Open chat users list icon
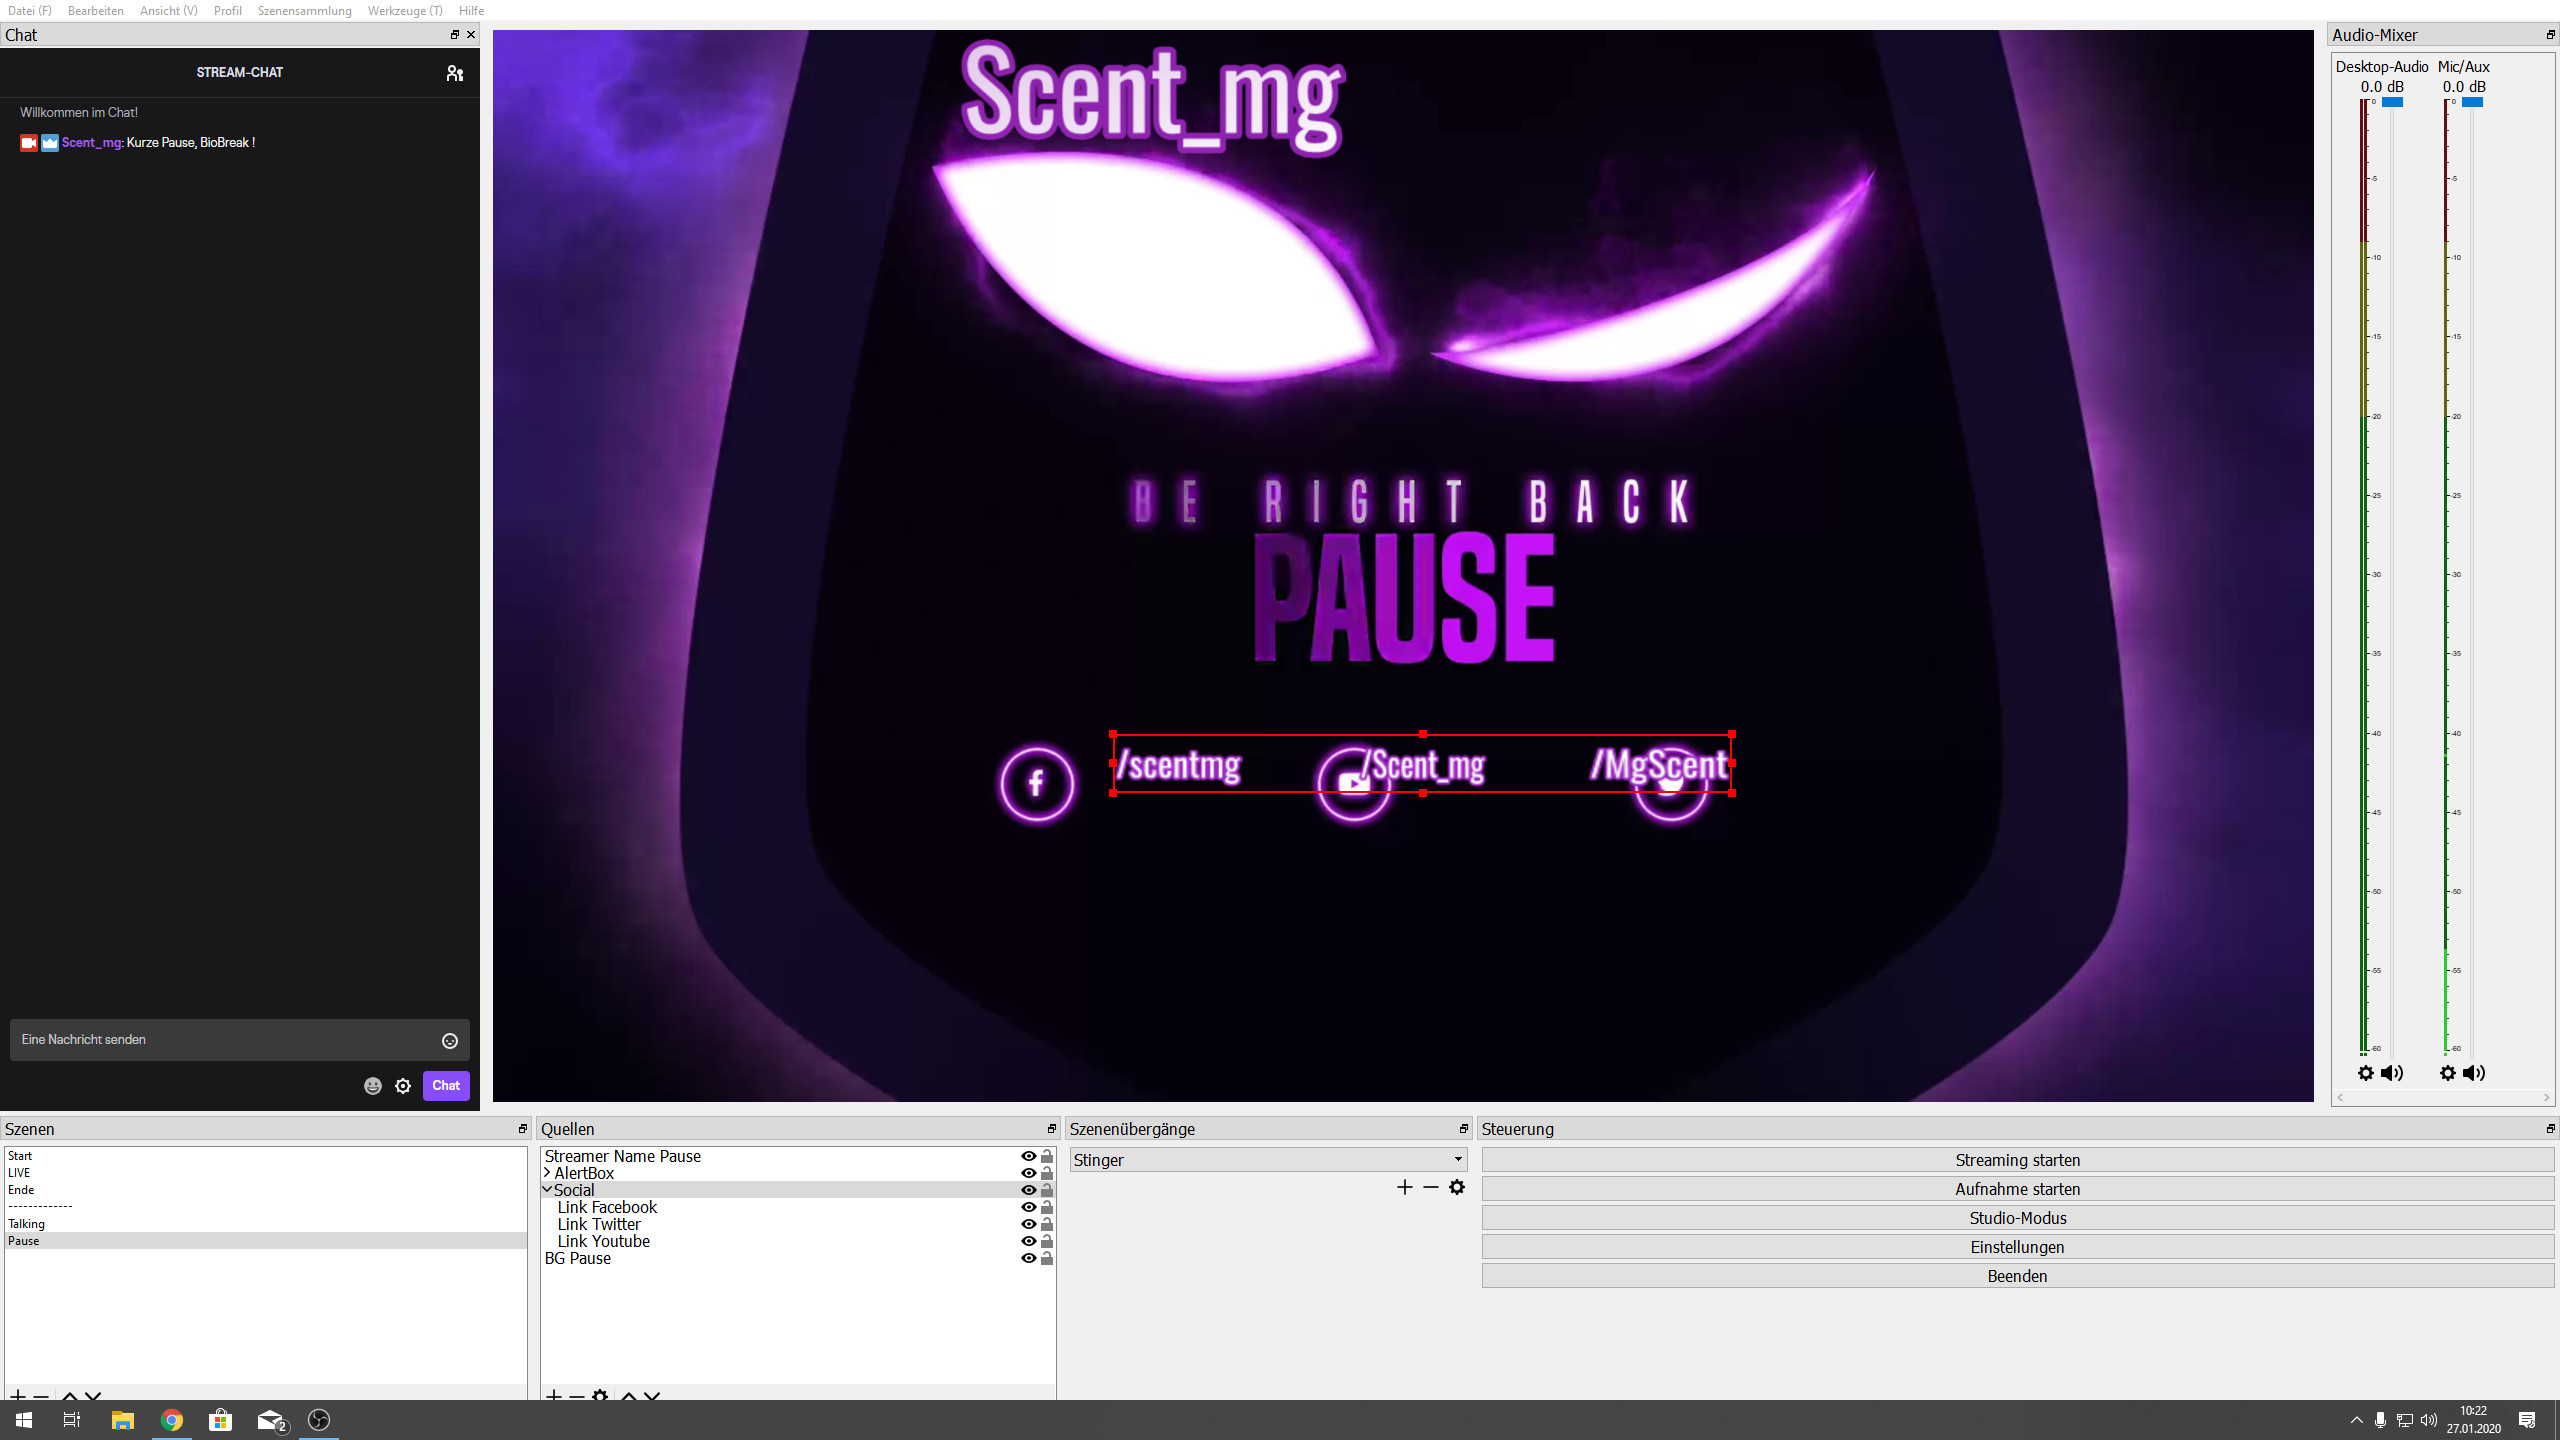This screenshot has width=2560, height=1440. pos(455,73)
